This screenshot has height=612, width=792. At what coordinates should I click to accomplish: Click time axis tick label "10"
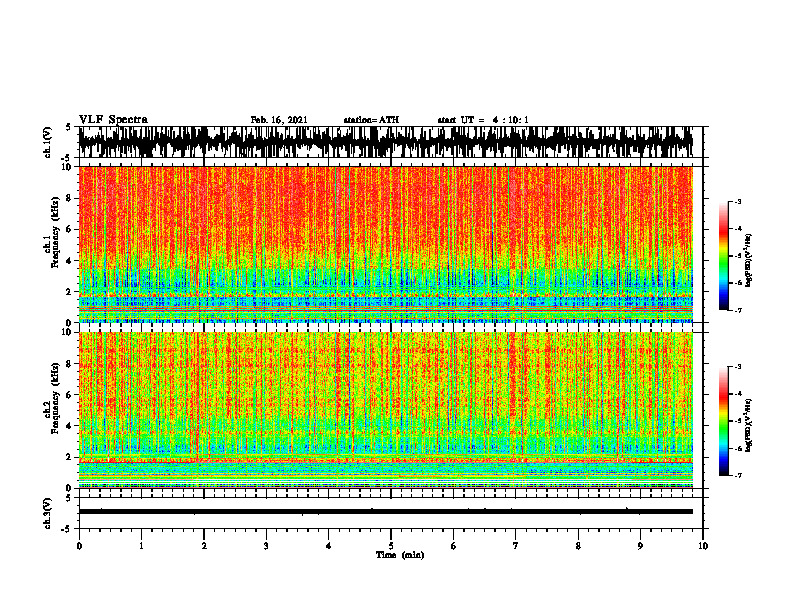tap(703, 546)
